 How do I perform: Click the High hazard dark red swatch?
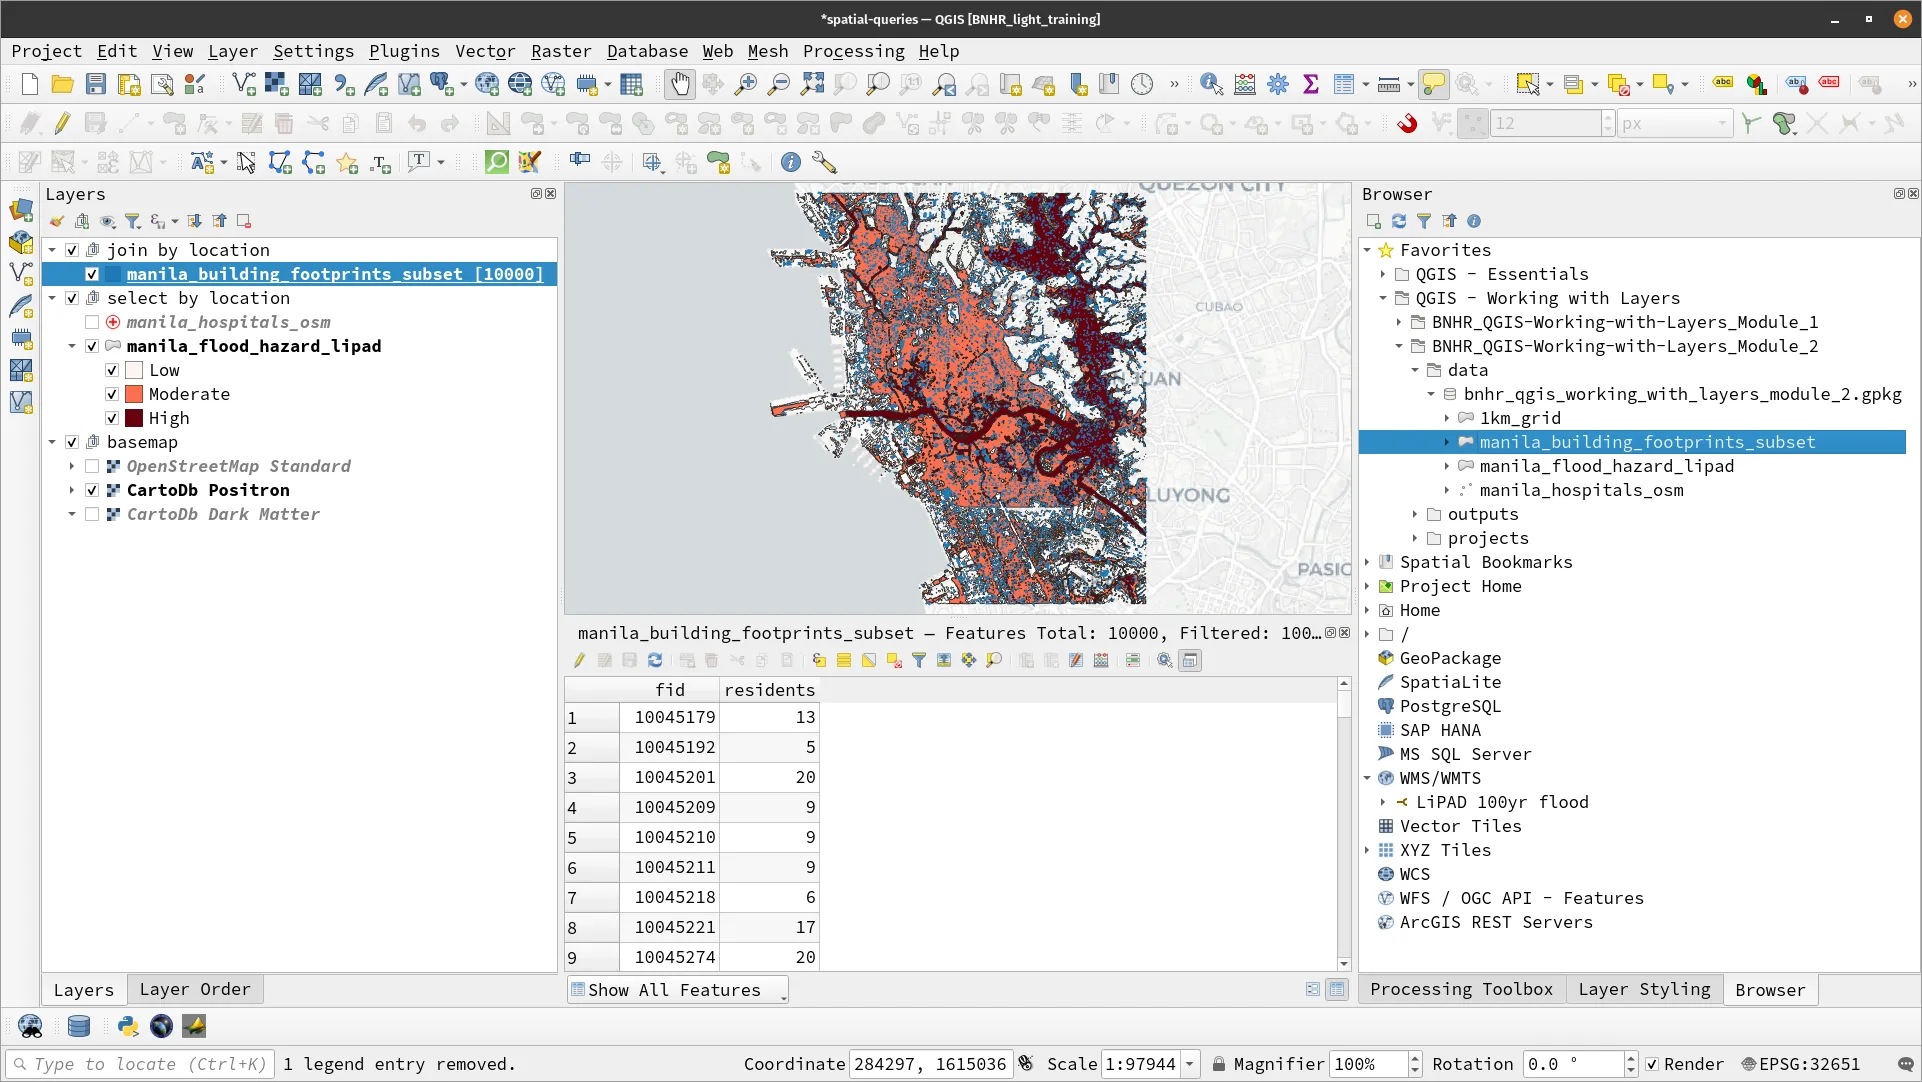point(134,418)
